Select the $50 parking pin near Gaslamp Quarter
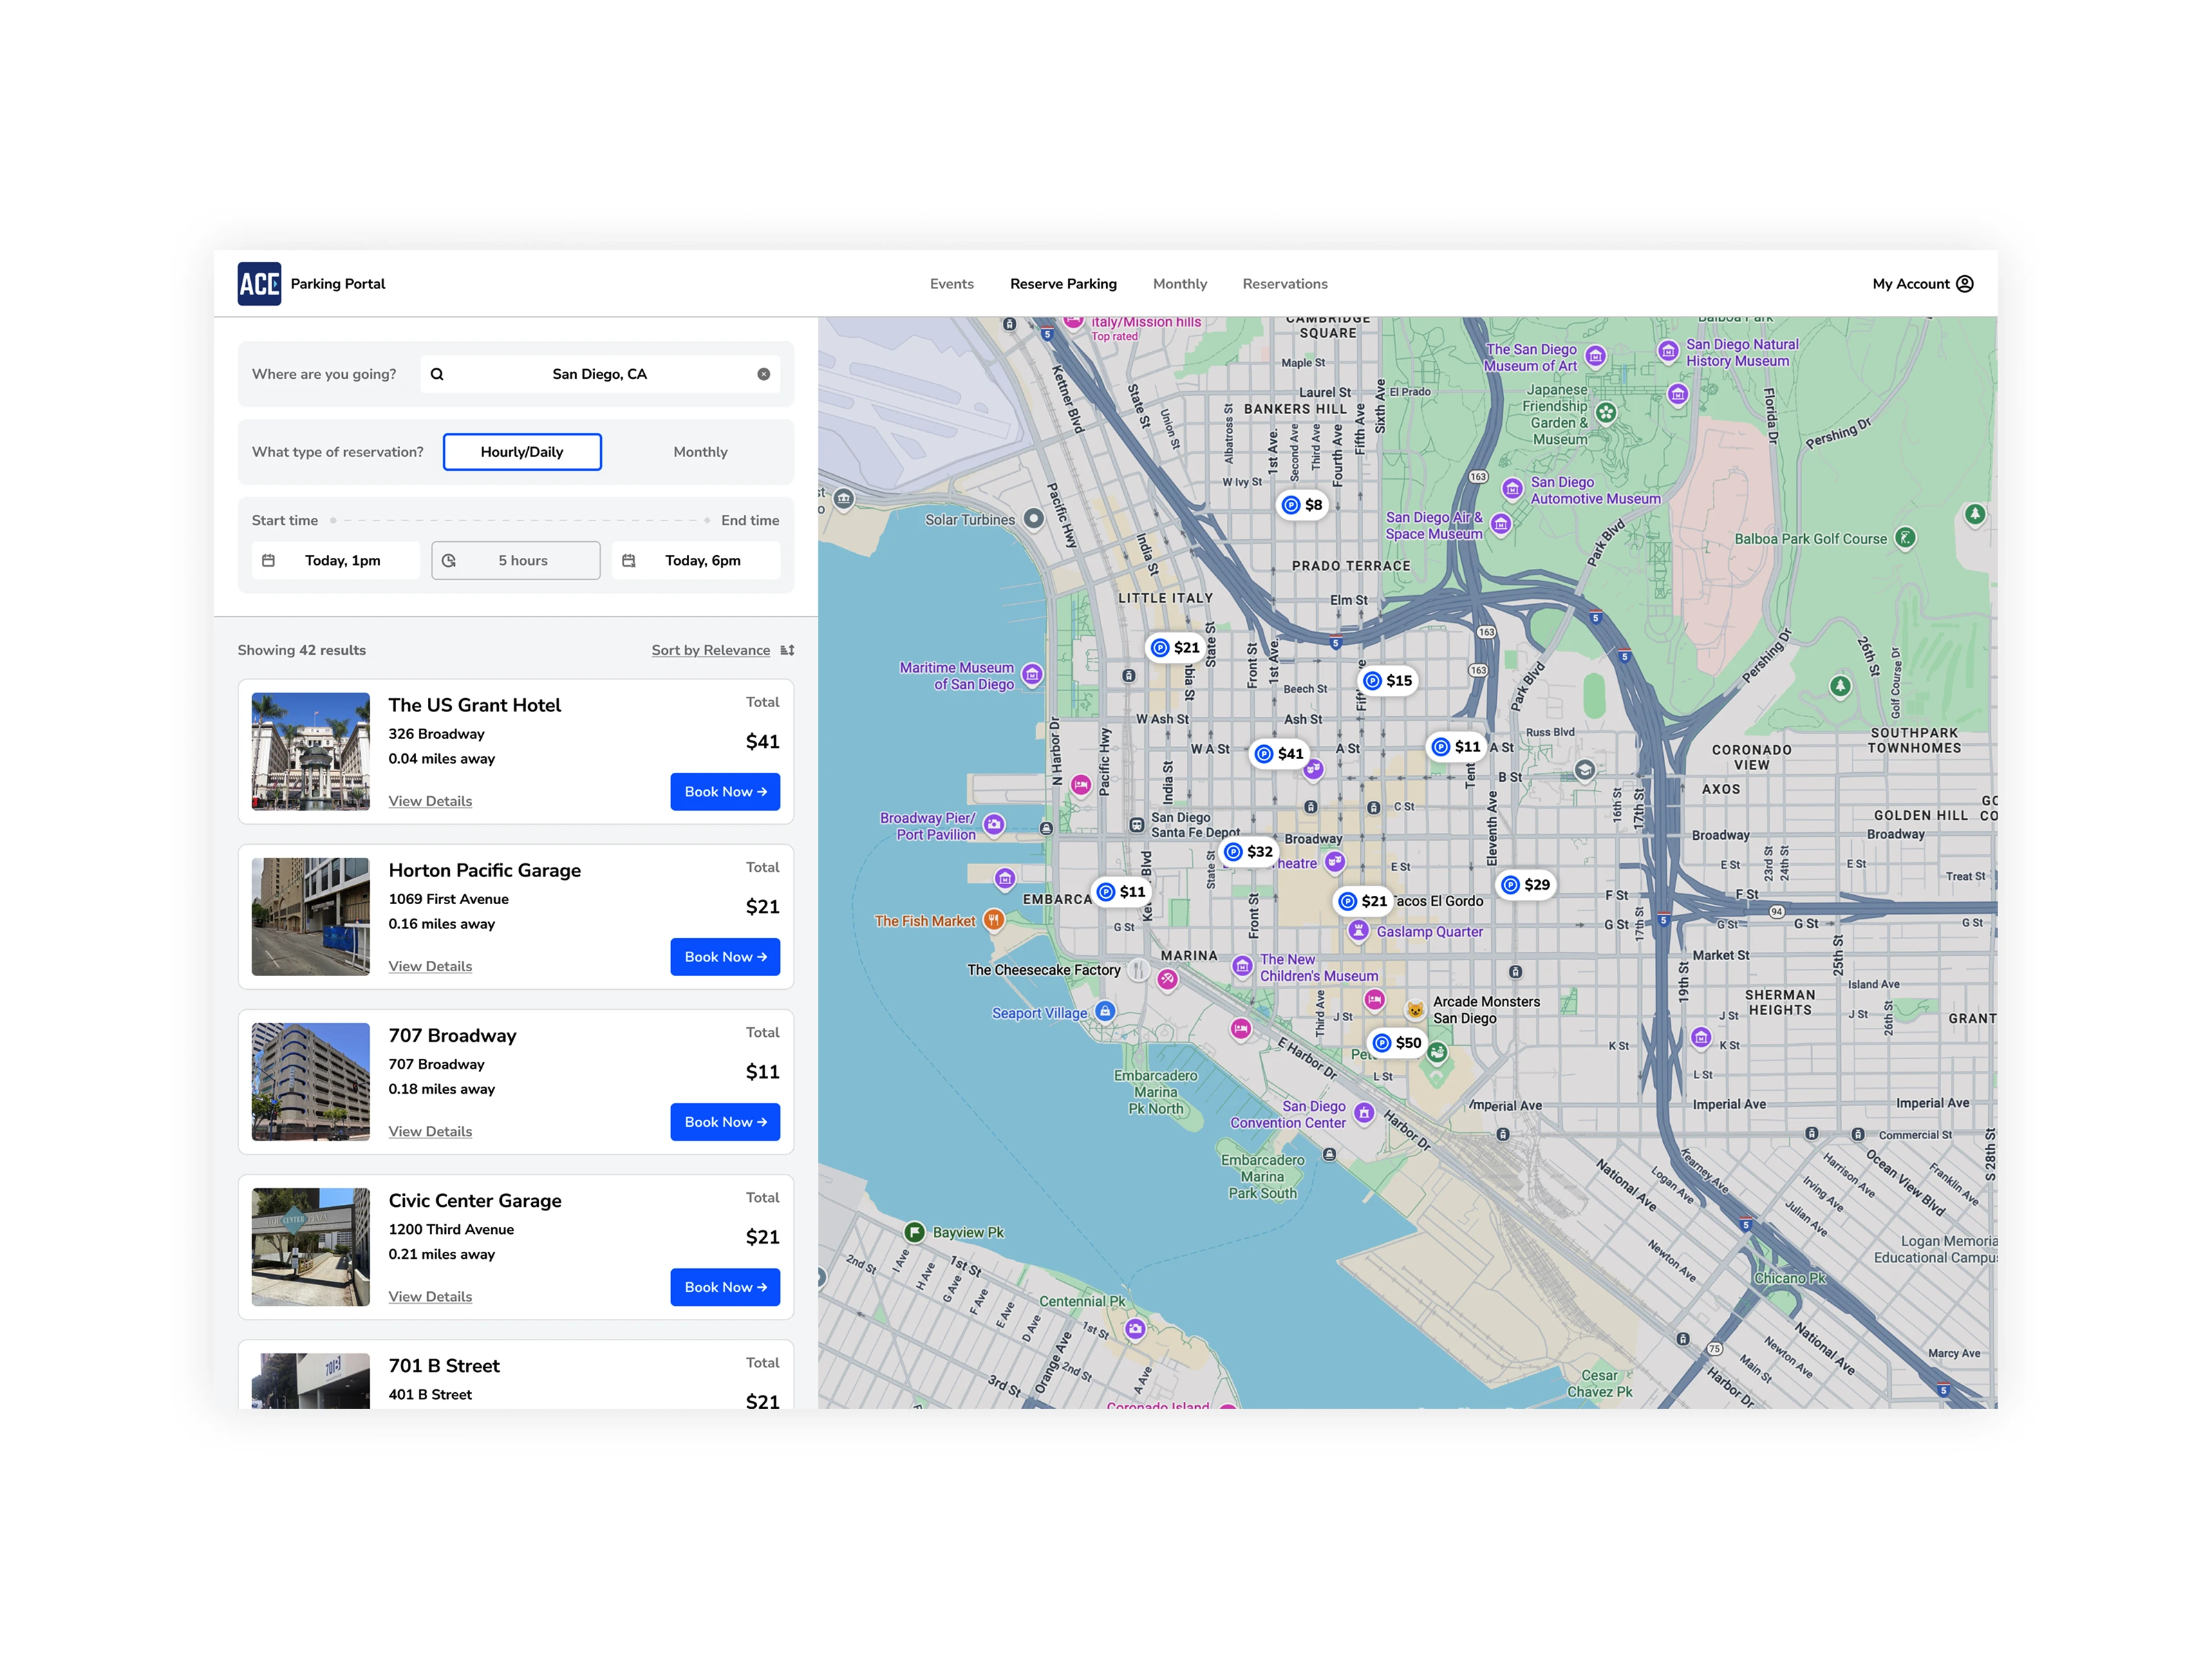The height and width of the screenshot is (1659, 2212). (x=1396, y=1042)
